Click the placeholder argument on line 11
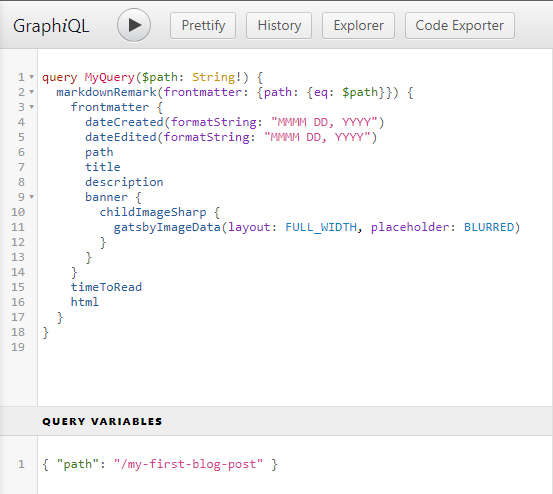The height and width of the screenshot is (494, 553). point(409,227)
